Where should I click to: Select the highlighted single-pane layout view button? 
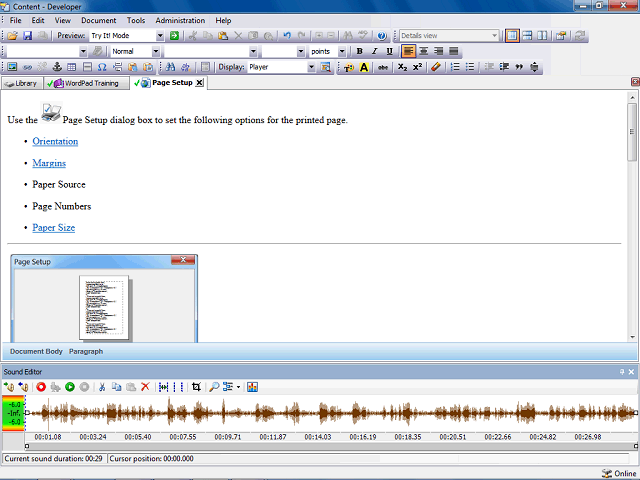[512, 36]
